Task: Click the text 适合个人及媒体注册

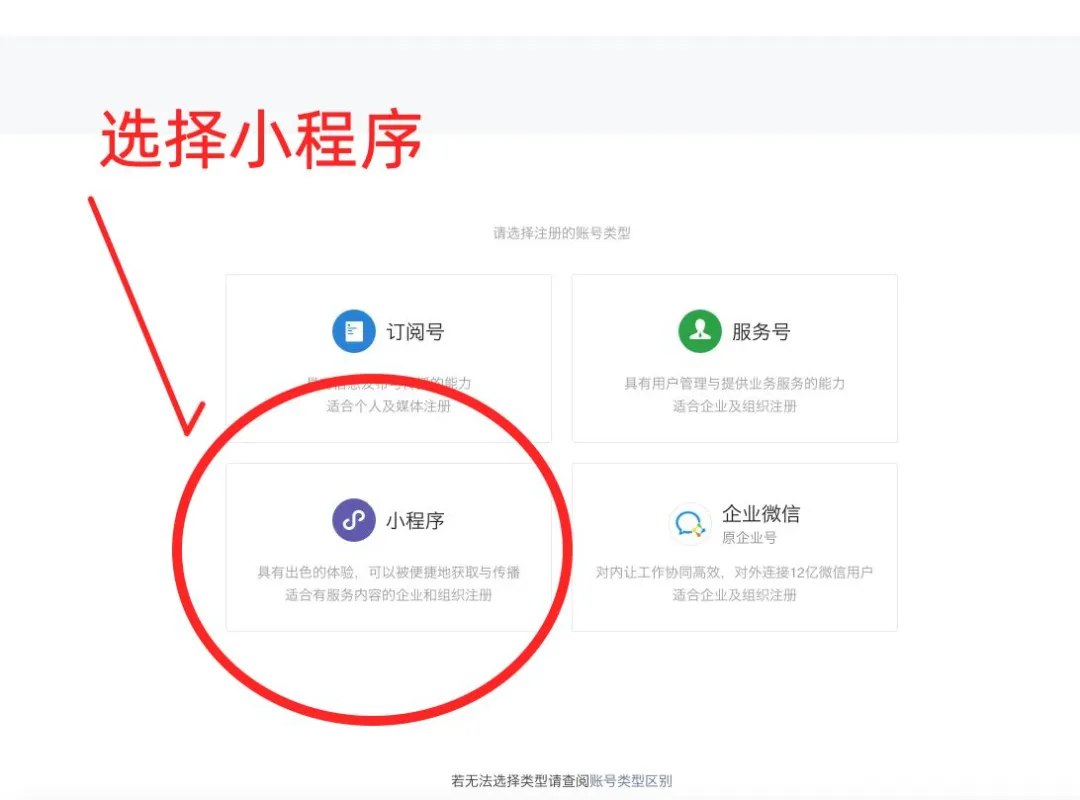Action: [388, 407]
